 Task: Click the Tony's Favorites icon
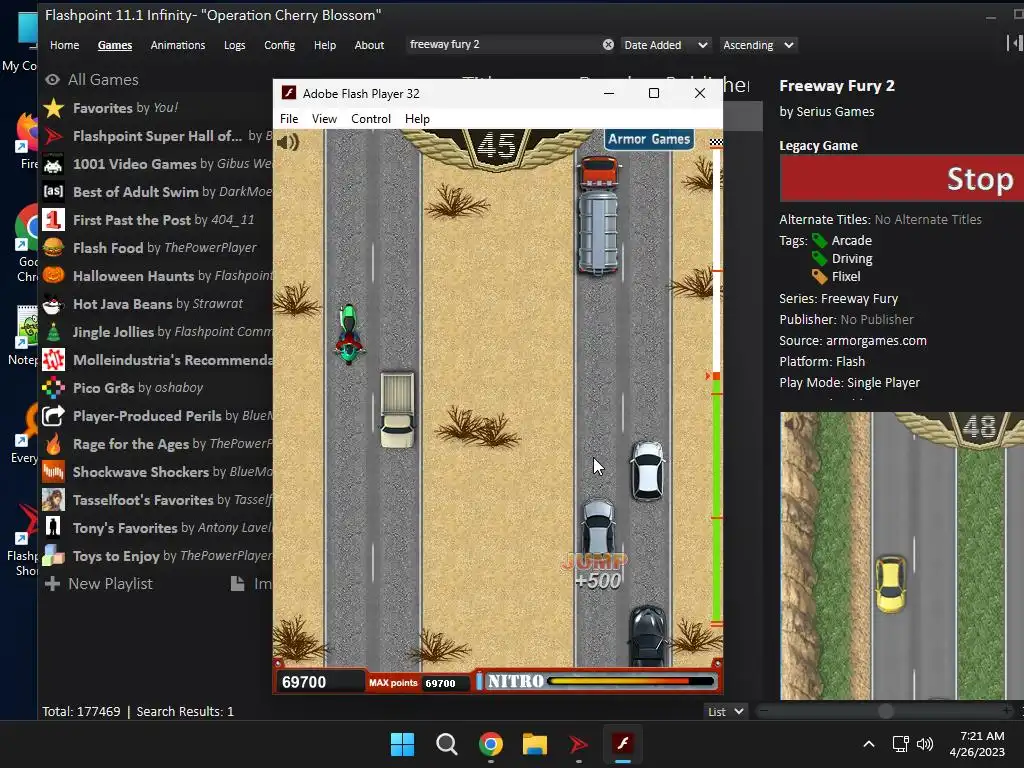54,528
